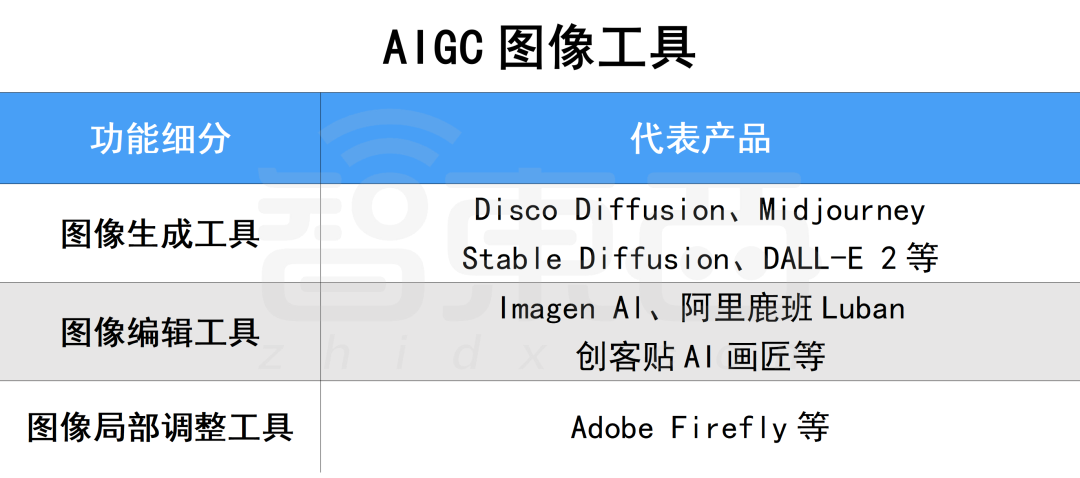The image size is (1080, 478).
Task: Click the Imagen AI text
Action: tap(562, 308)
